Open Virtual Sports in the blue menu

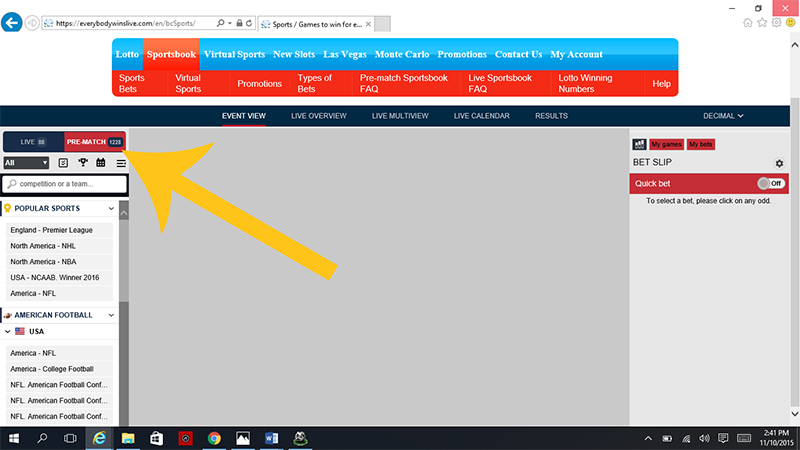point(234,54)
